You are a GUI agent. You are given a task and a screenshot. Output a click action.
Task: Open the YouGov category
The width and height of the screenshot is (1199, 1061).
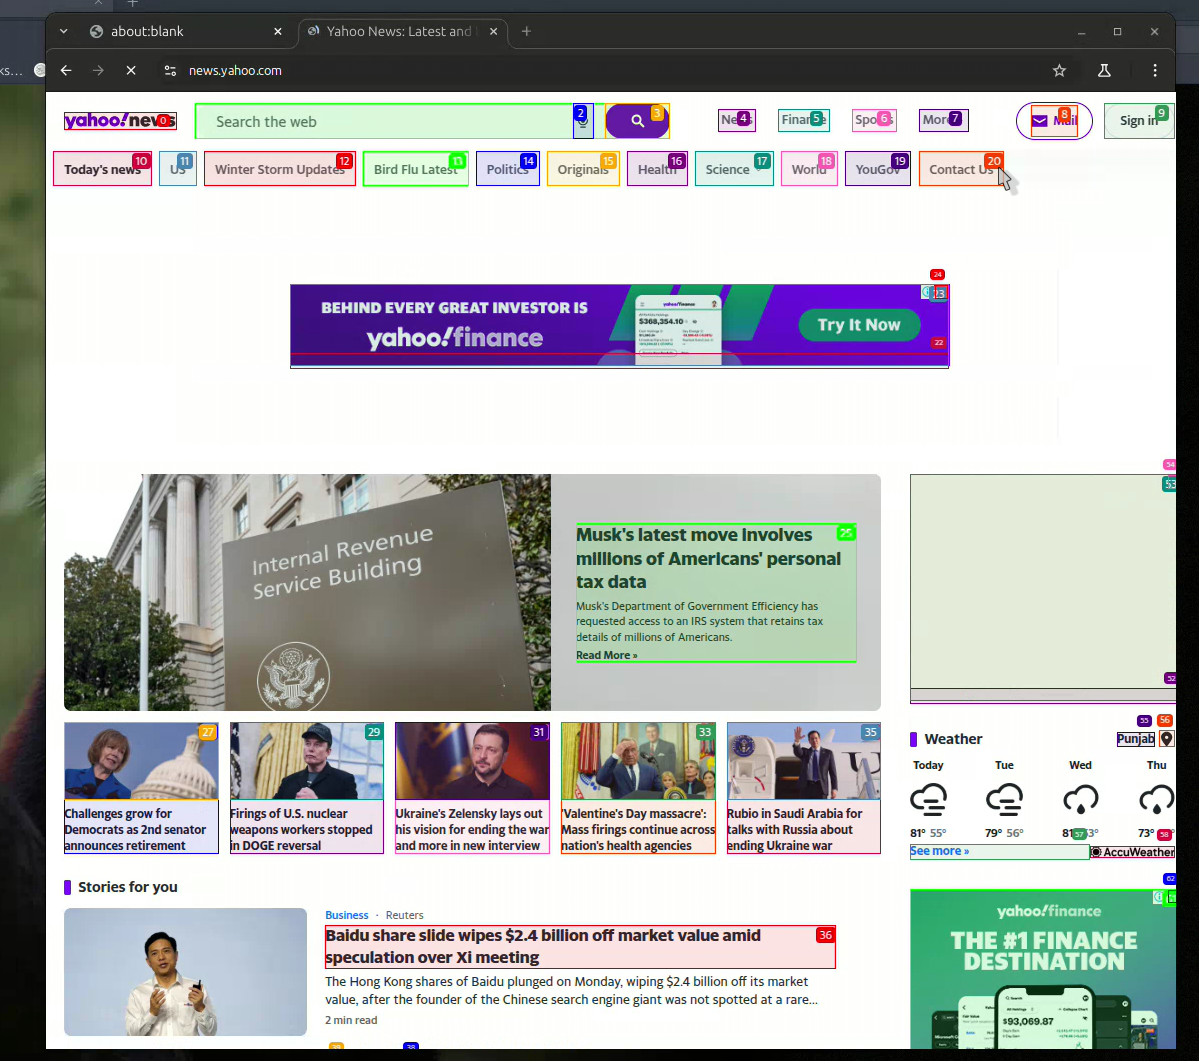tap(878, 169)
